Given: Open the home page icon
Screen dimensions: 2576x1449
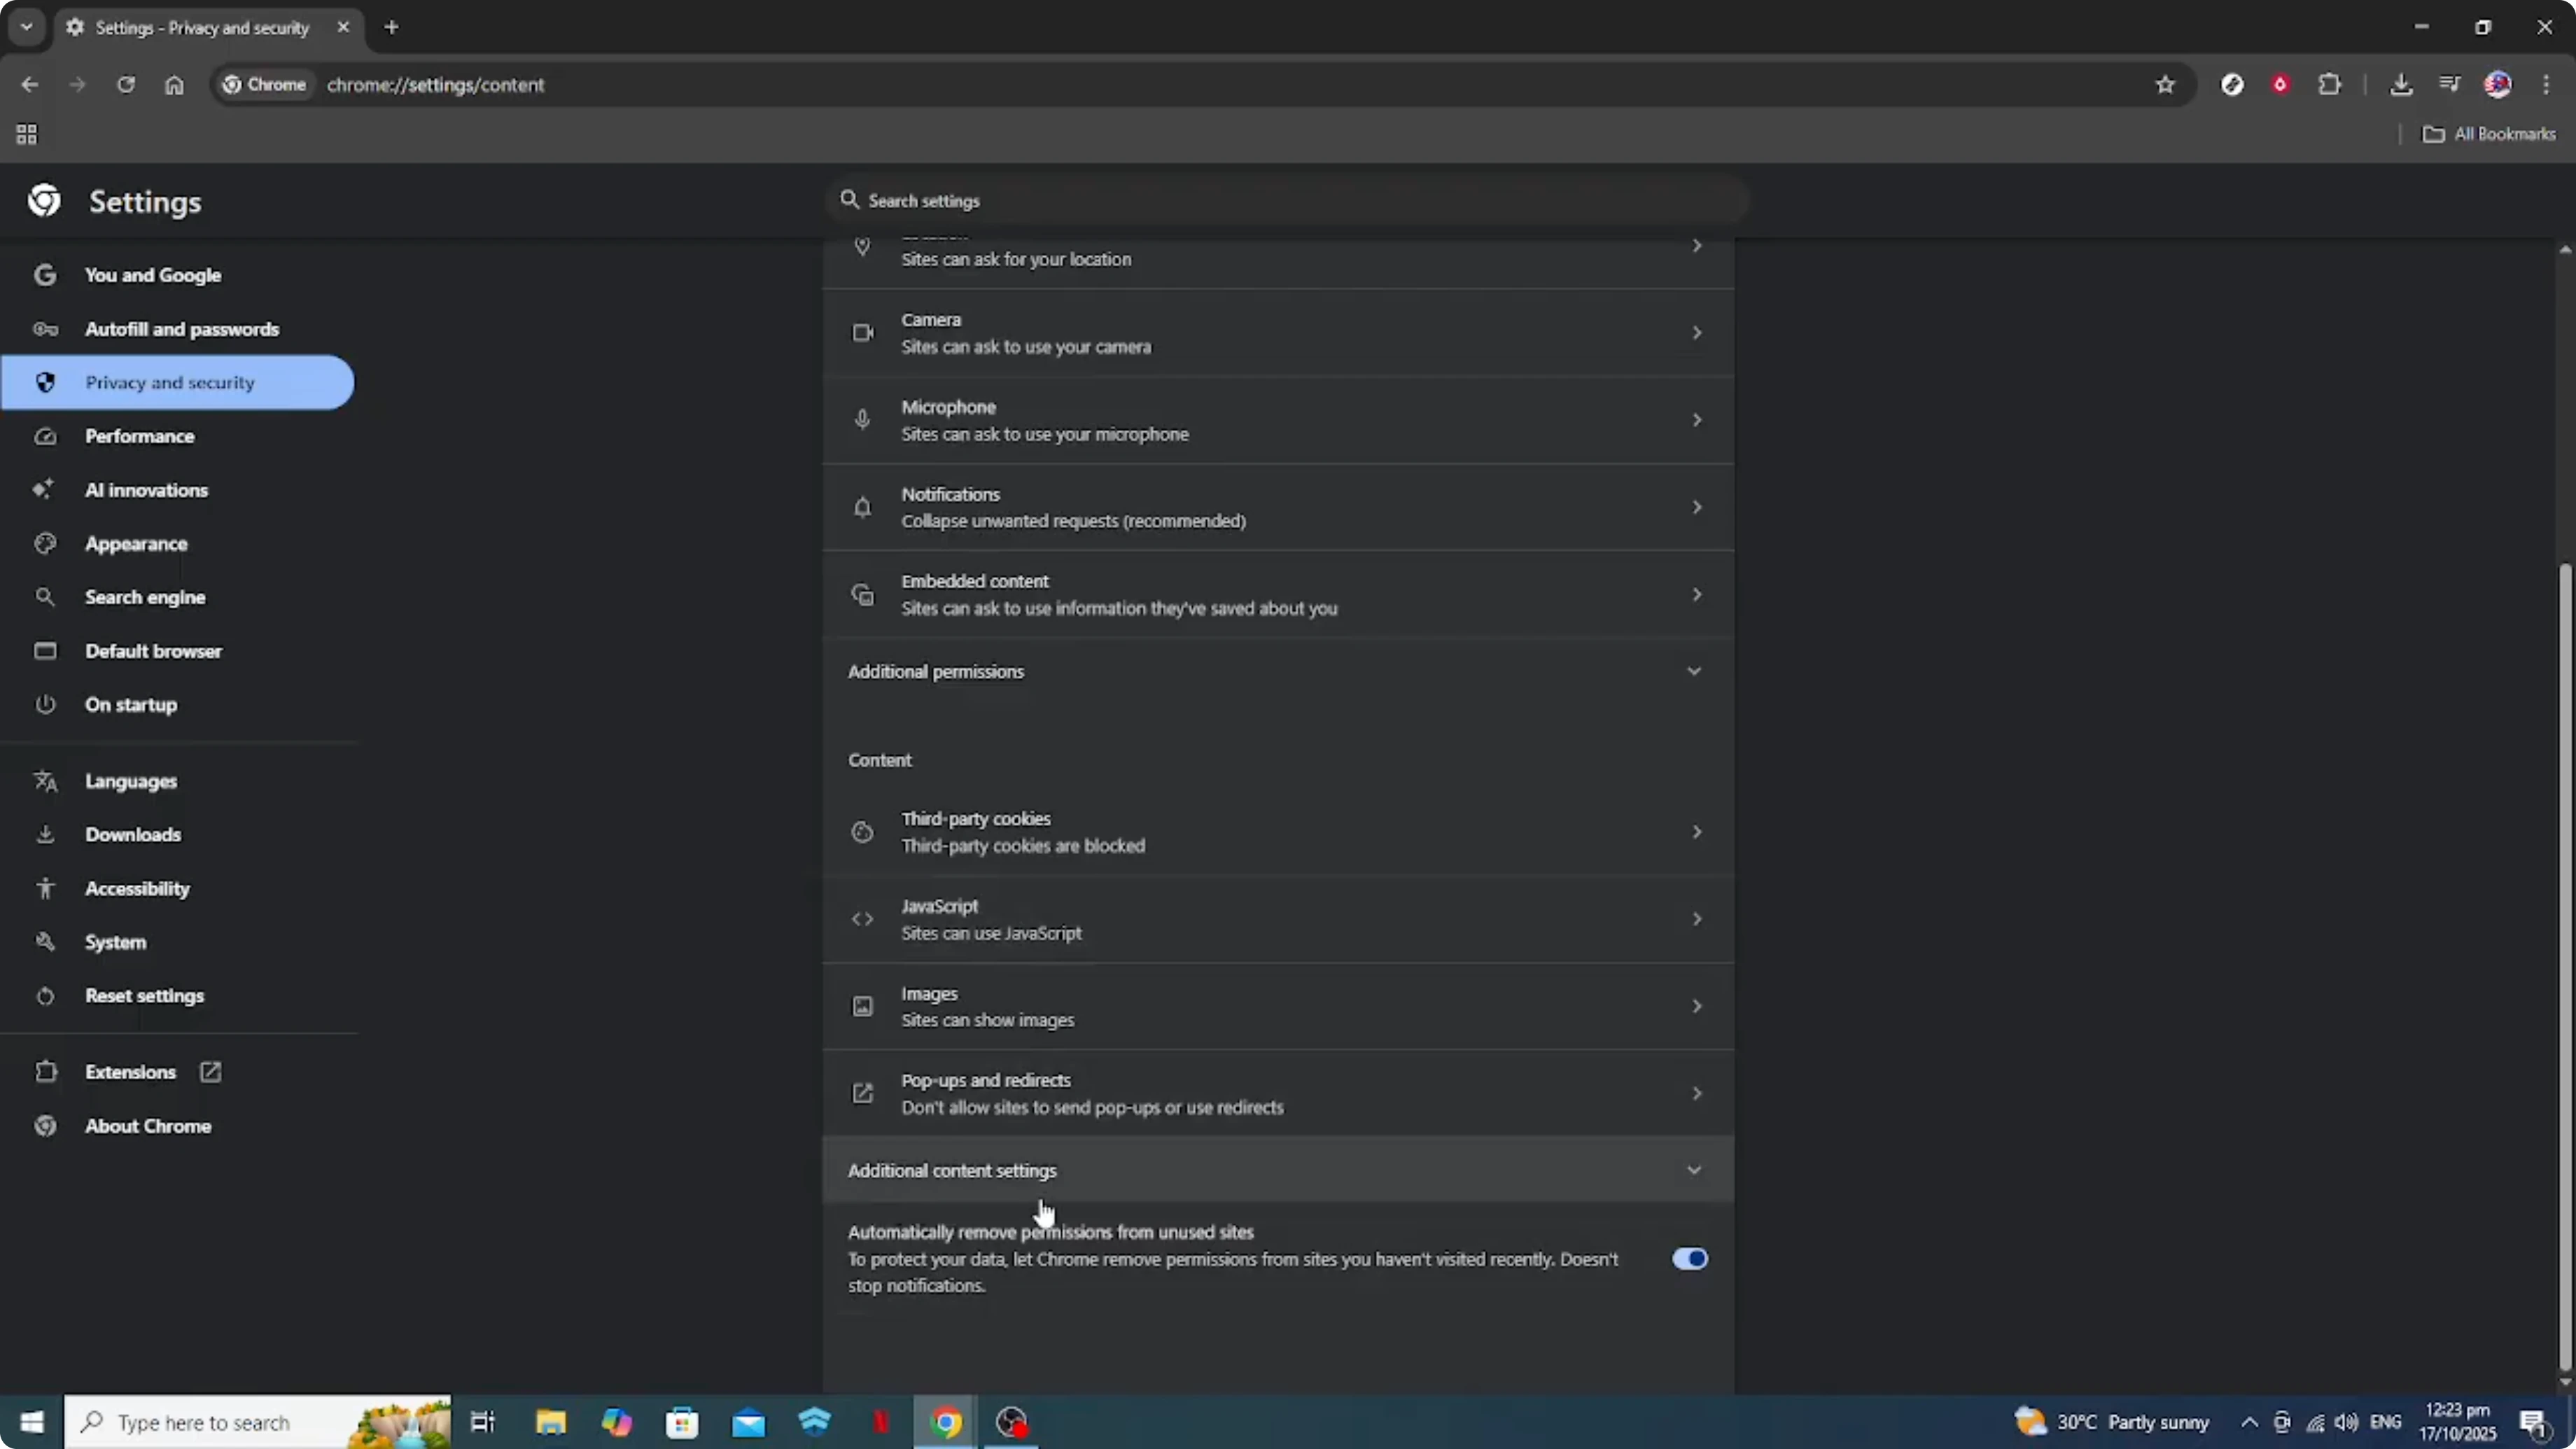Looking at the screenshot, I should point(174,85).
